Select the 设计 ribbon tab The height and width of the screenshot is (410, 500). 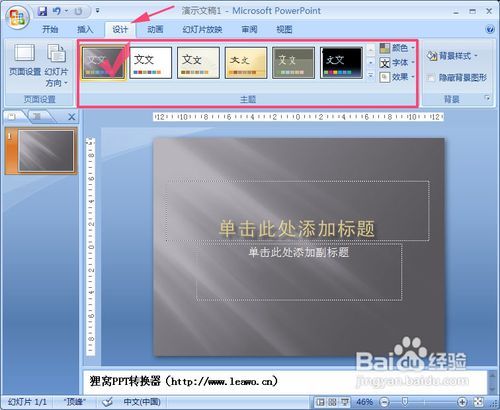[120, 30]
